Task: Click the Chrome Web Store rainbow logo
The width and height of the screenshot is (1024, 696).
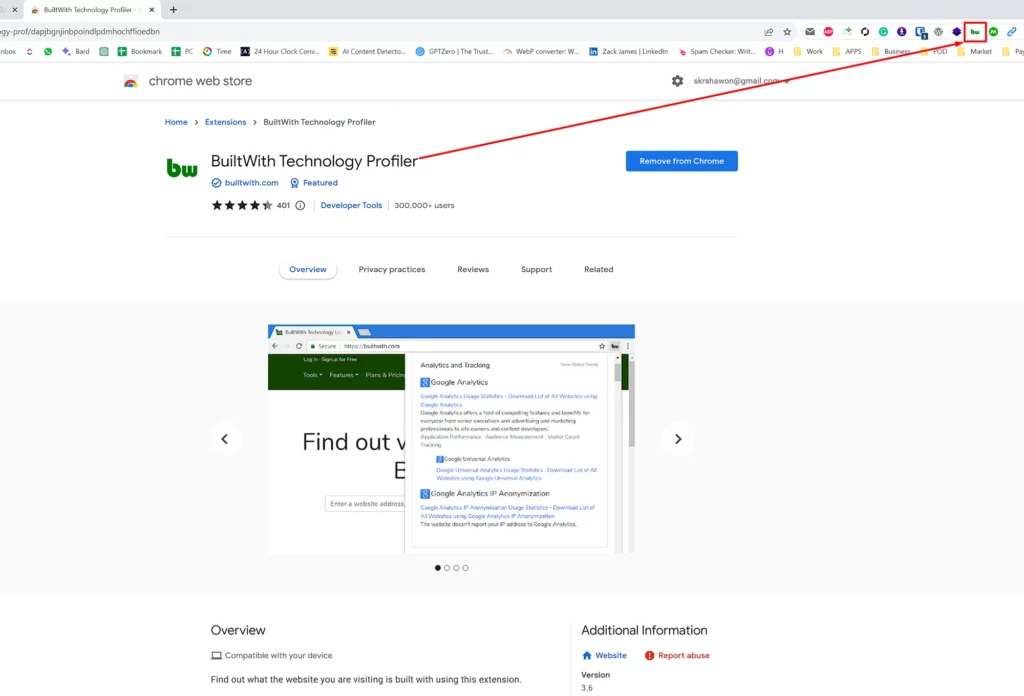Action: (x=131, y=82)
